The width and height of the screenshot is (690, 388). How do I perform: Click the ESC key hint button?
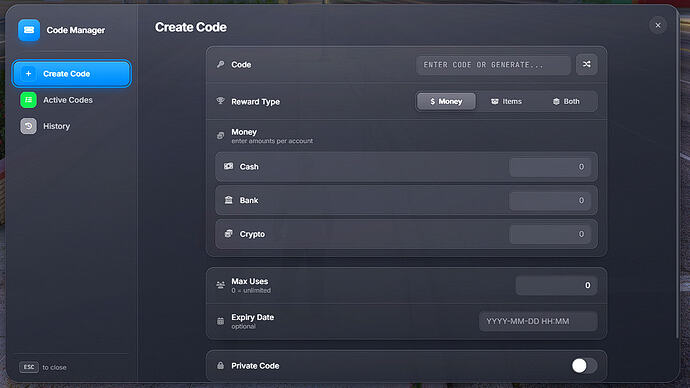point(29,367)
